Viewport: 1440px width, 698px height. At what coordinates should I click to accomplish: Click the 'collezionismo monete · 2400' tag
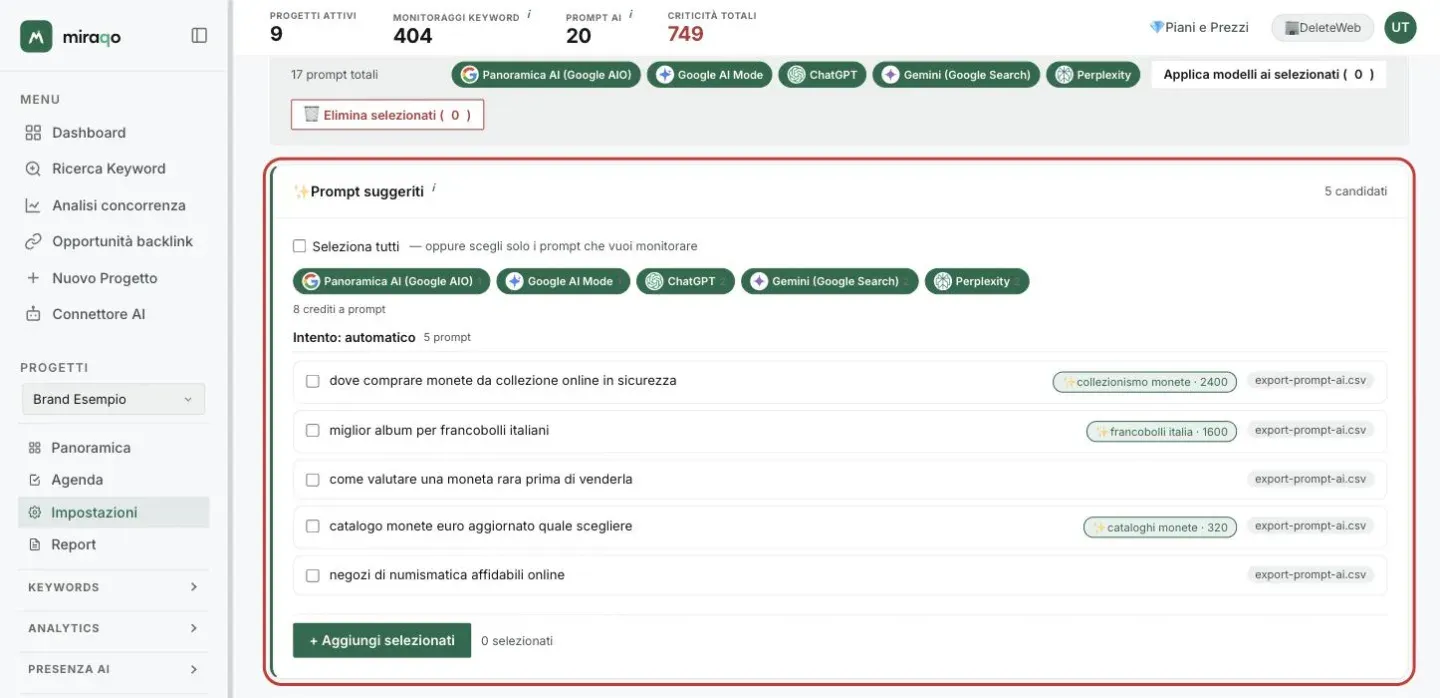coord(1145,382)
